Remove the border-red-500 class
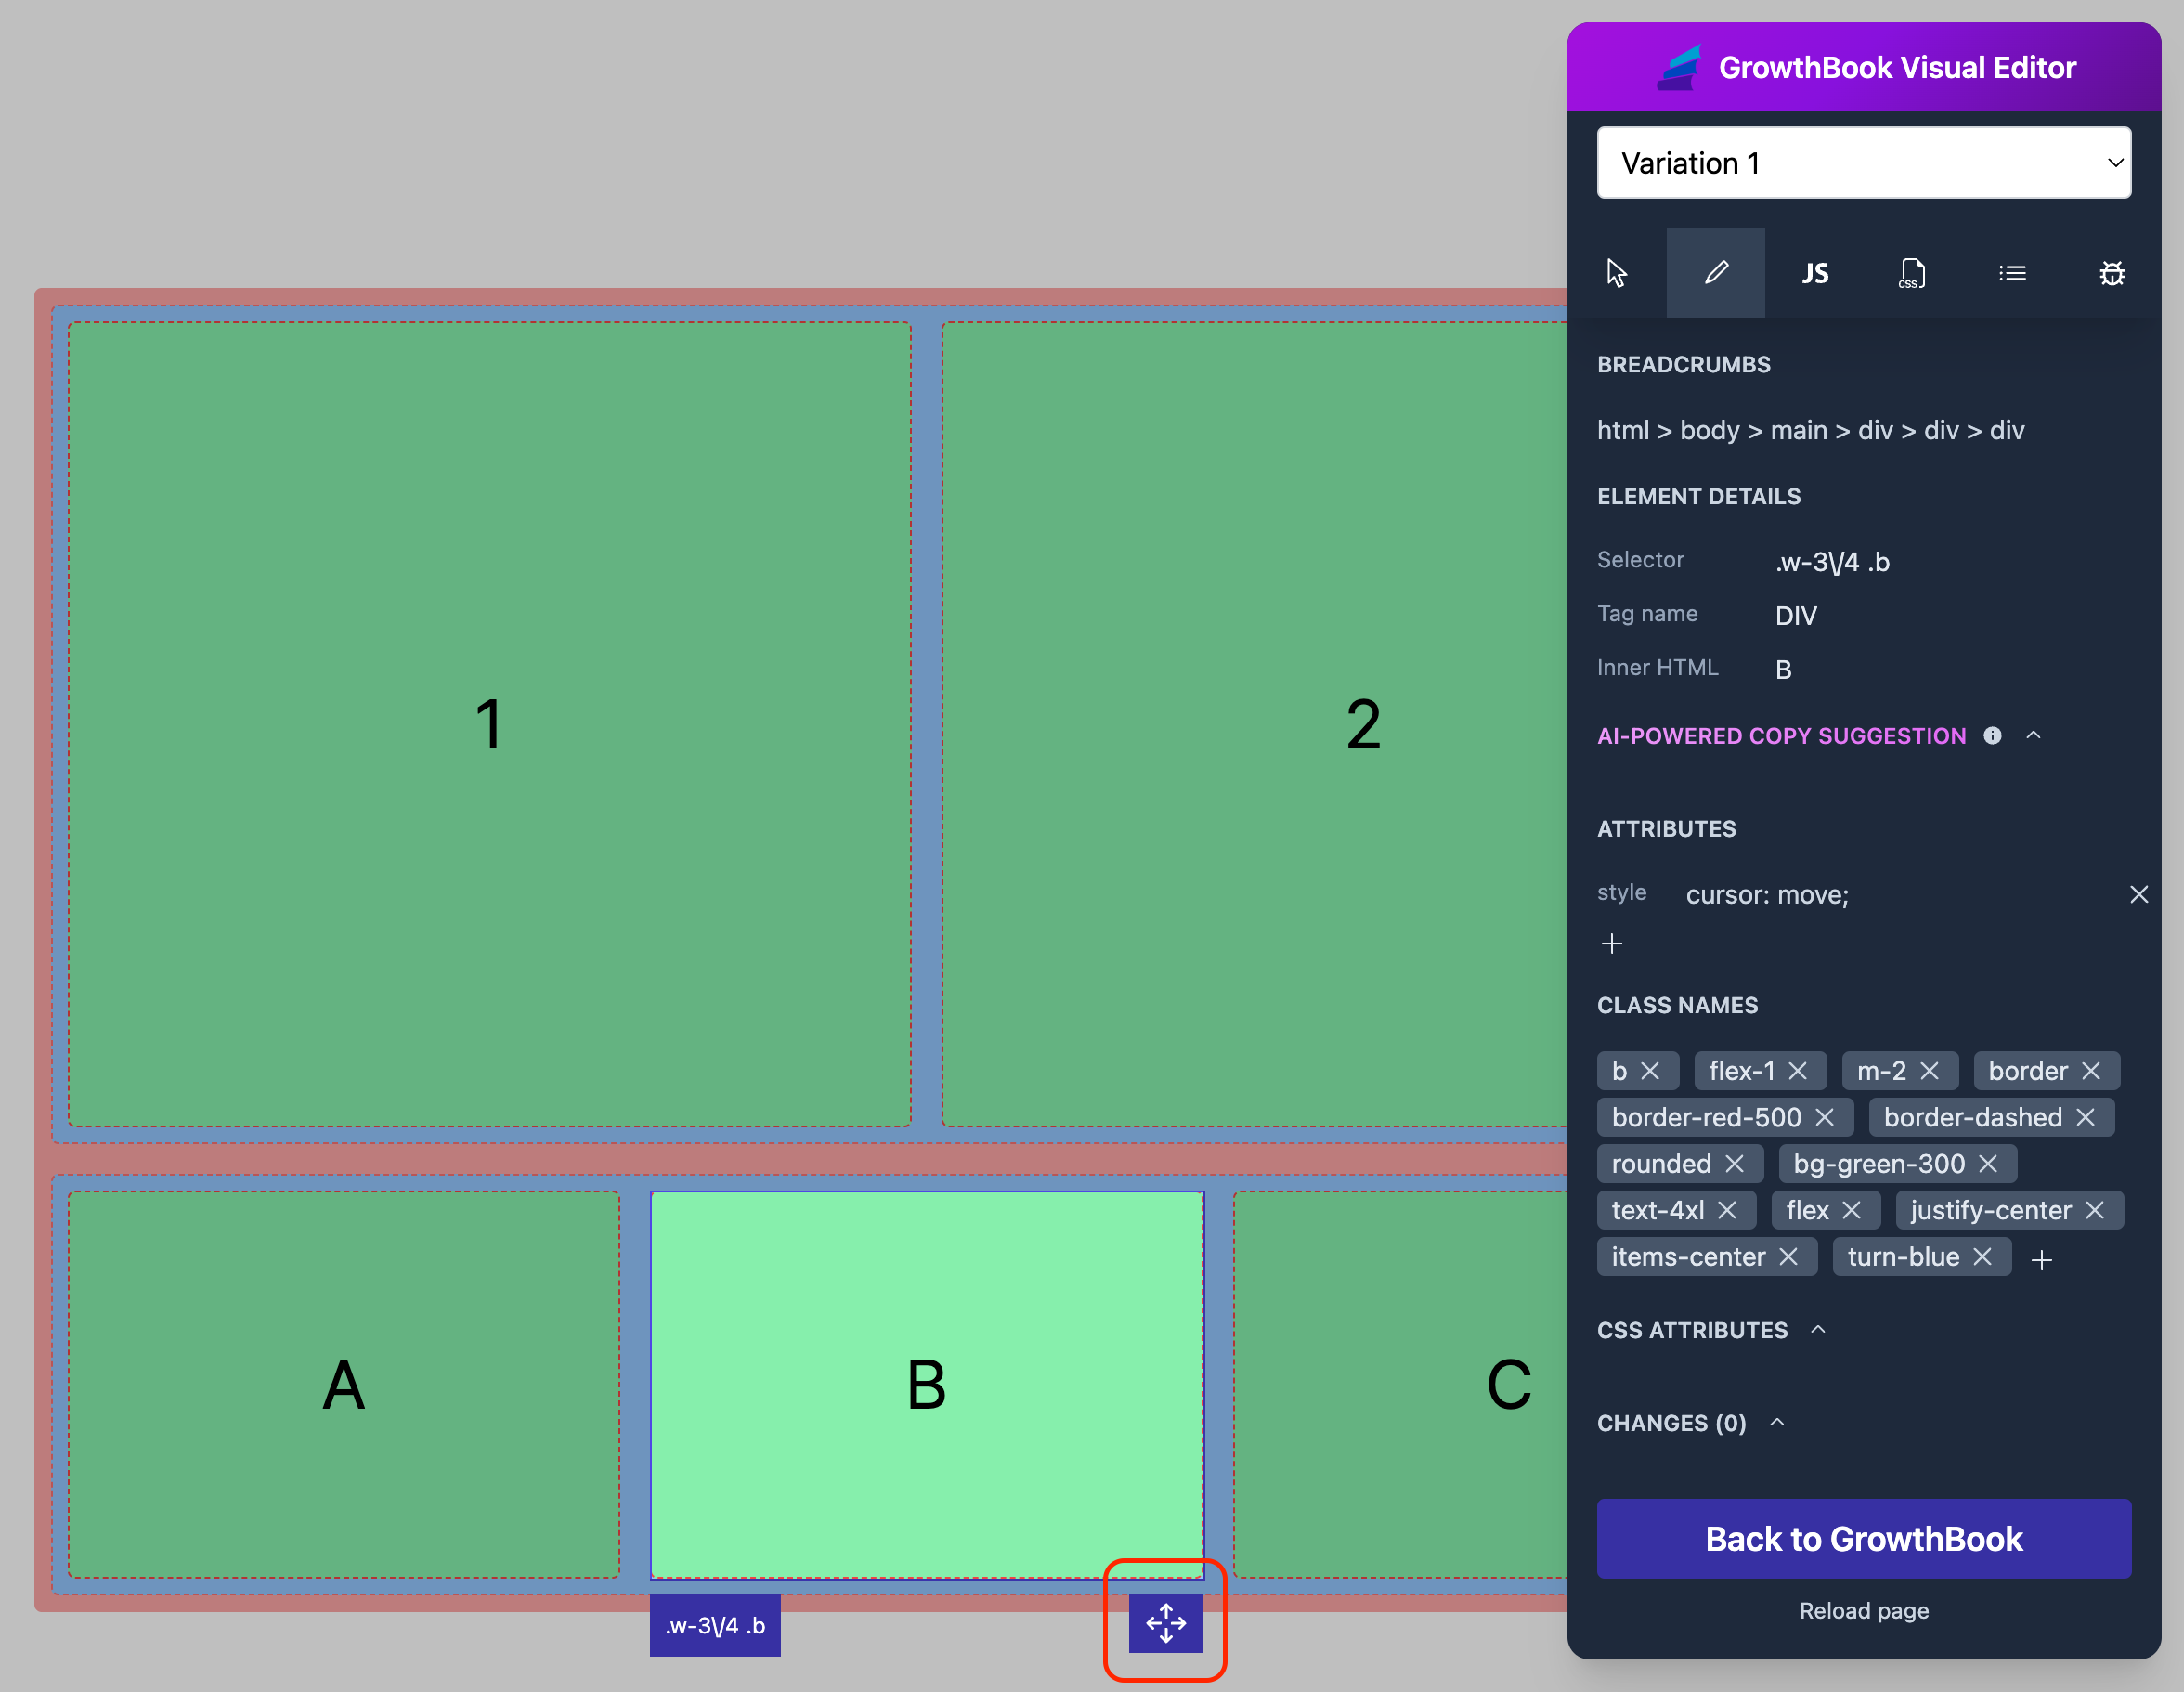Image resolution: width=2184 pixels, height=1692 pixels. click(1825, 1117)
